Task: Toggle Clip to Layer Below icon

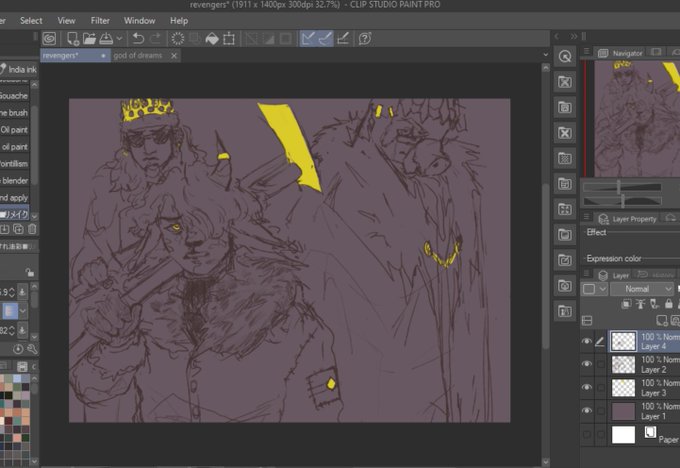Action: pos(626,304)
